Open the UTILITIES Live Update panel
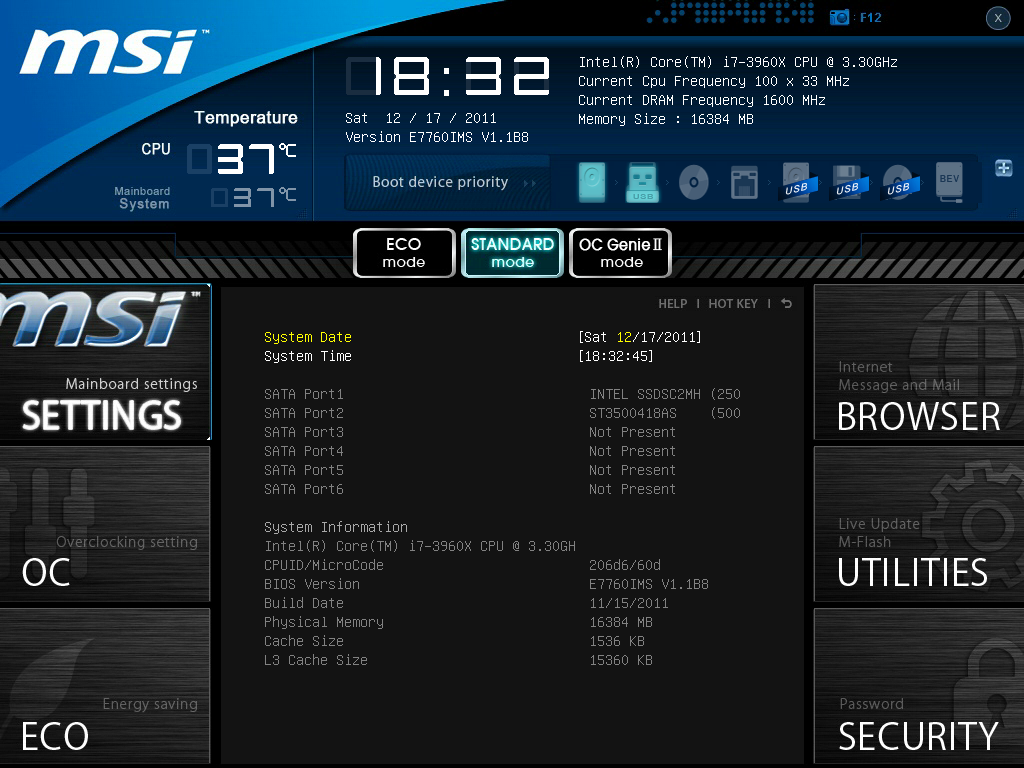 click(x=919, y=524)
